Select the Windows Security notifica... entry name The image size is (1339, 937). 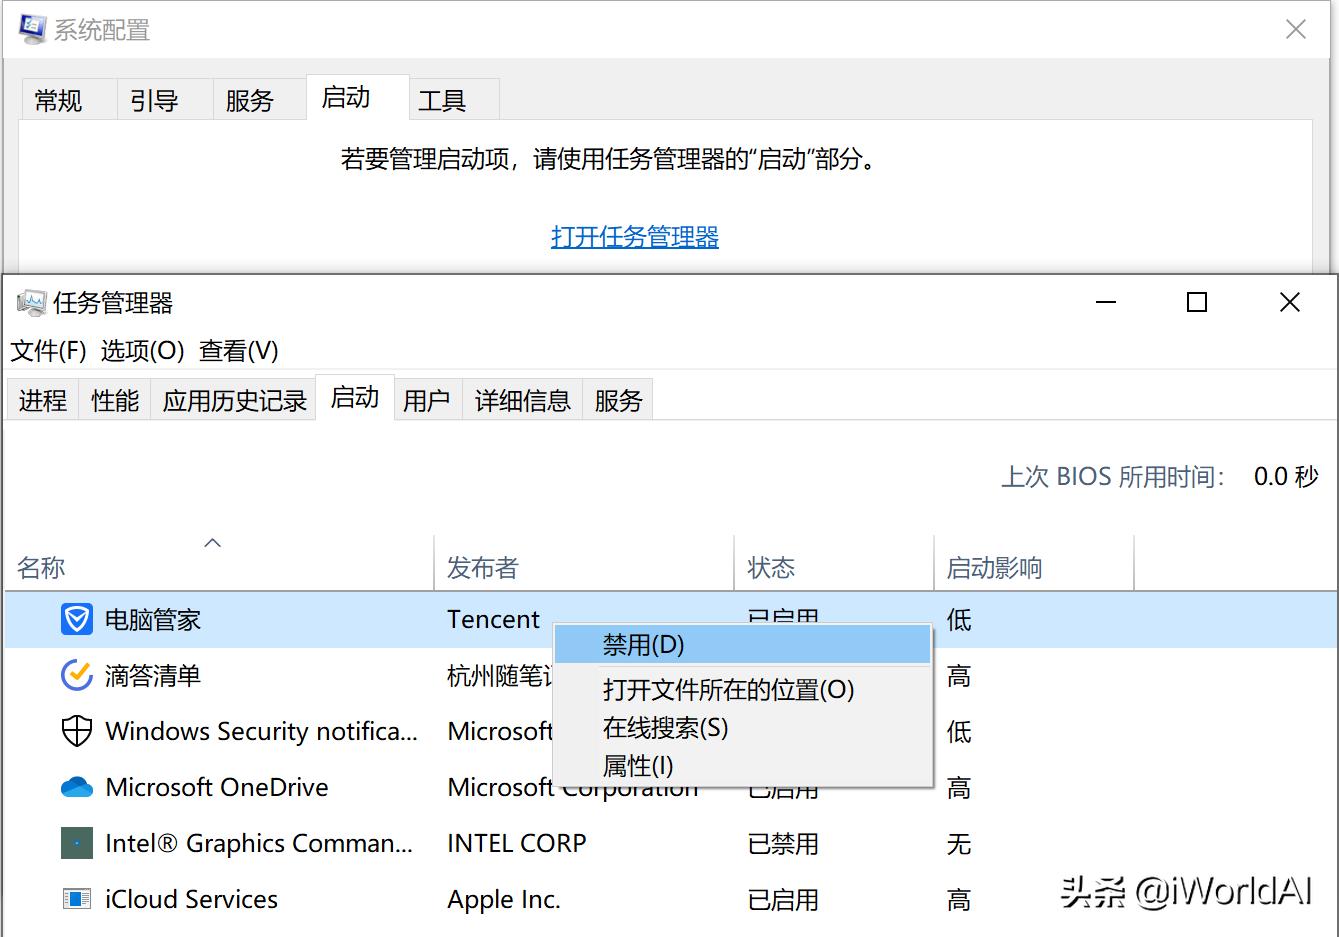click(261, 732)
